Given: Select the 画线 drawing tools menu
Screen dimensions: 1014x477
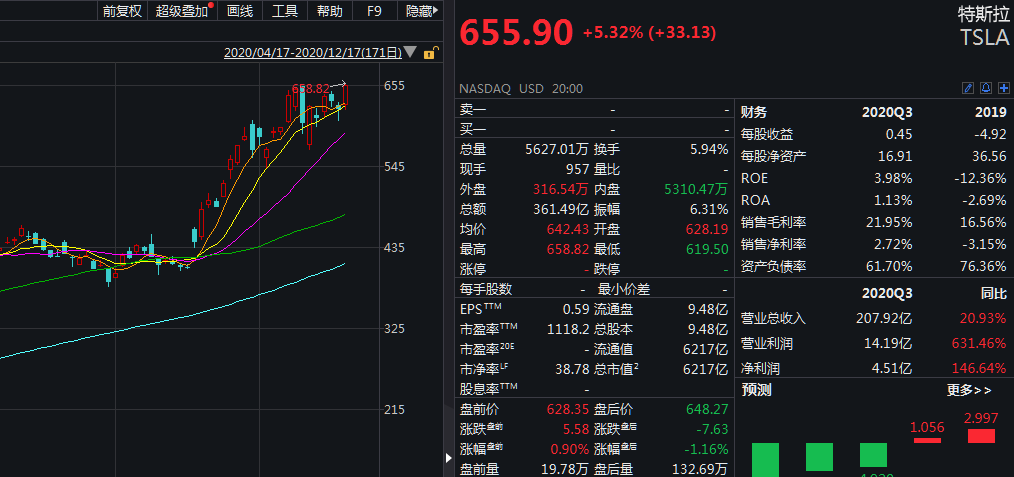Looking at the screenshot, I should pyautogui.click(x=241, y=12).
